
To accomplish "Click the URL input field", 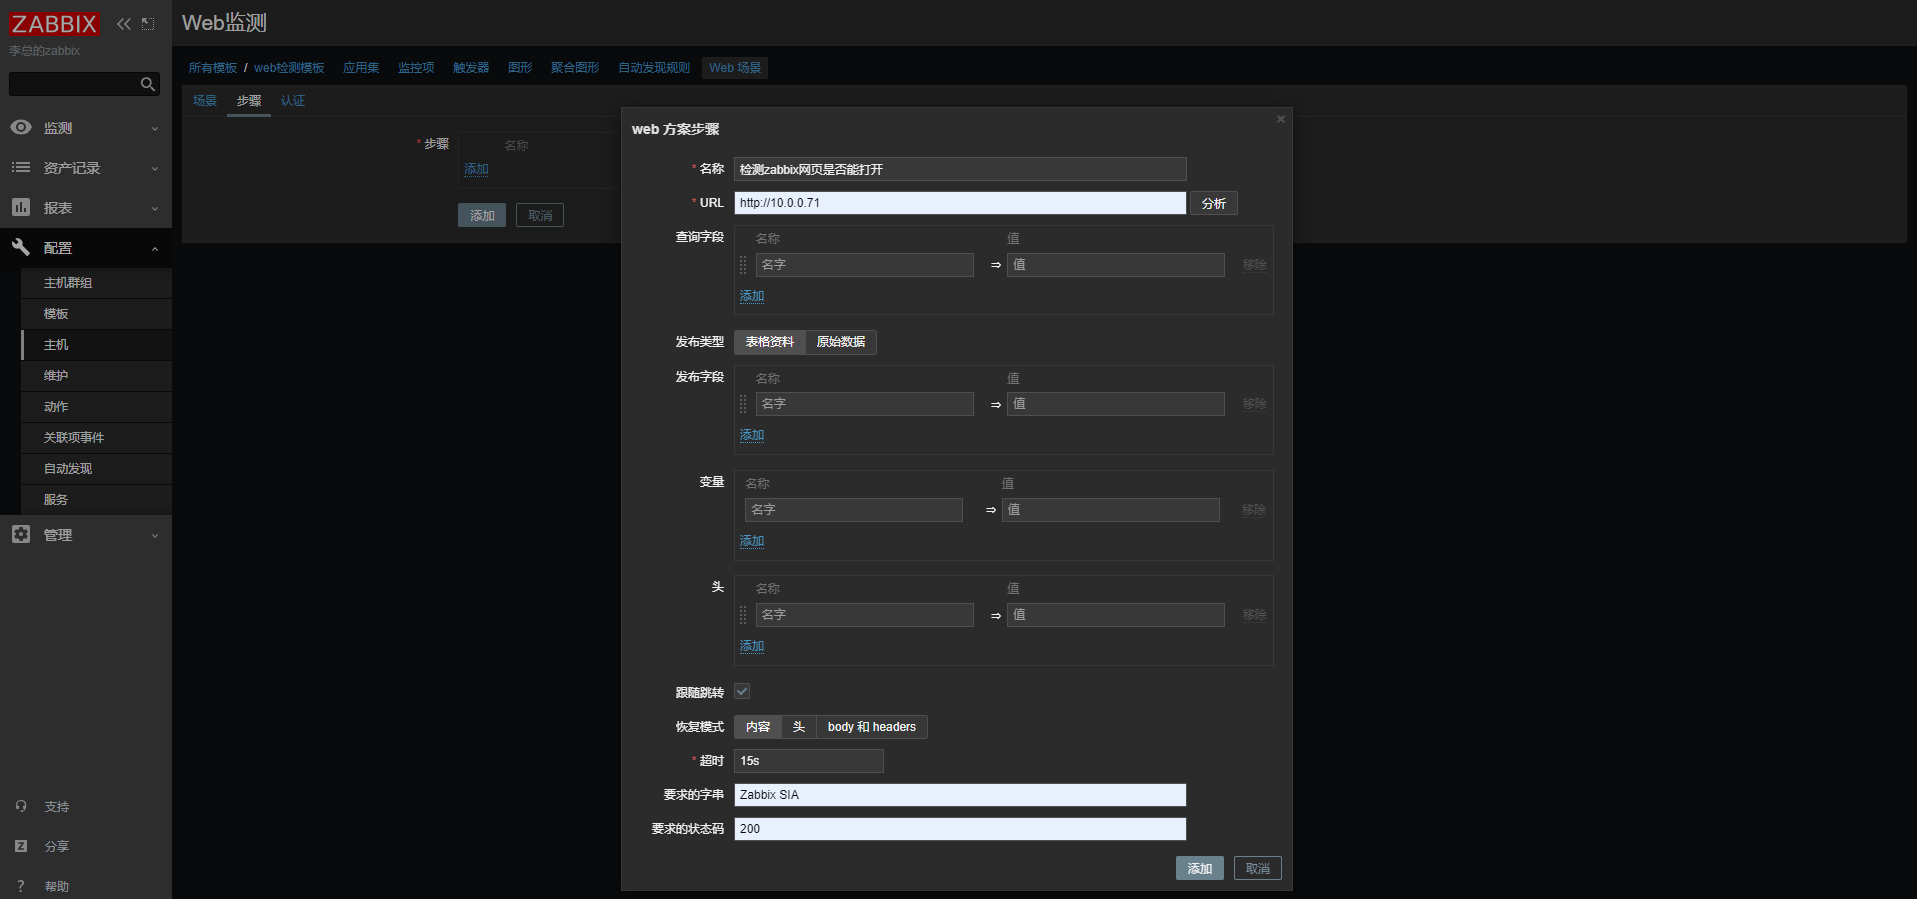I will pos(960,203).
